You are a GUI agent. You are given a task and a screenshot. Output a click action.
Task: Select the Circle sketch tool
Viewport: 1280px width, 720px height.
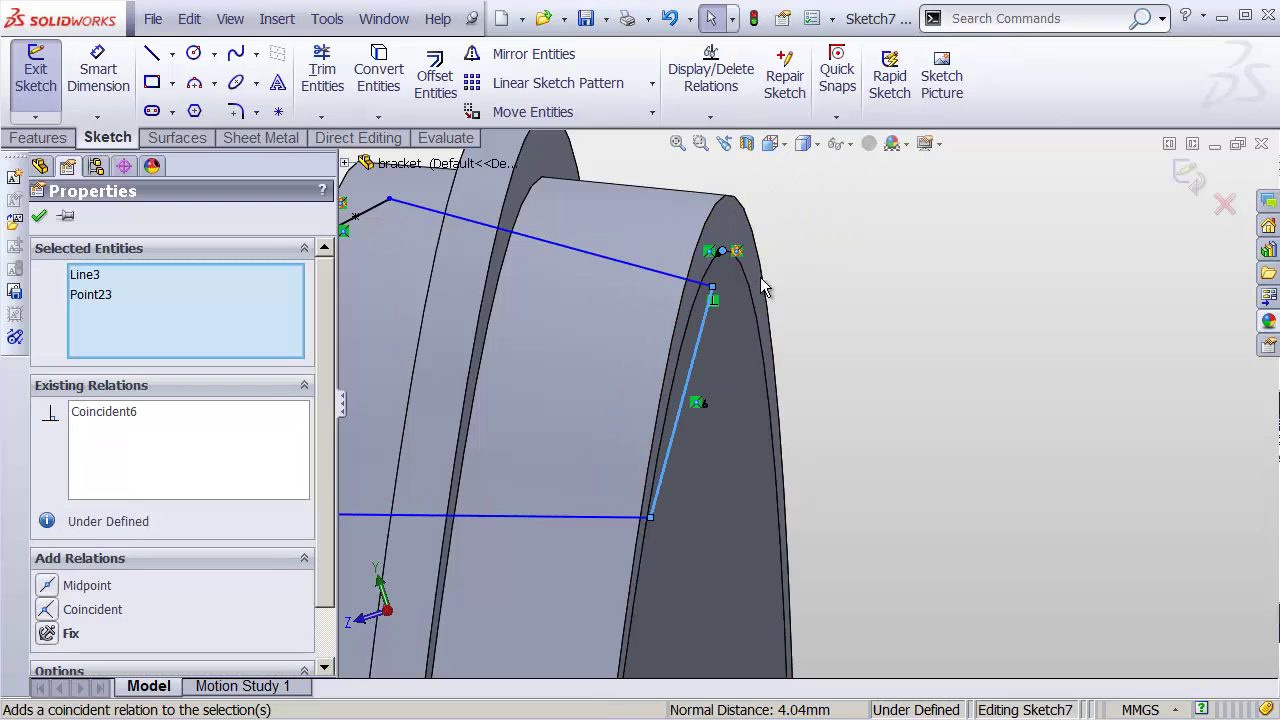(x=194, y=54)
